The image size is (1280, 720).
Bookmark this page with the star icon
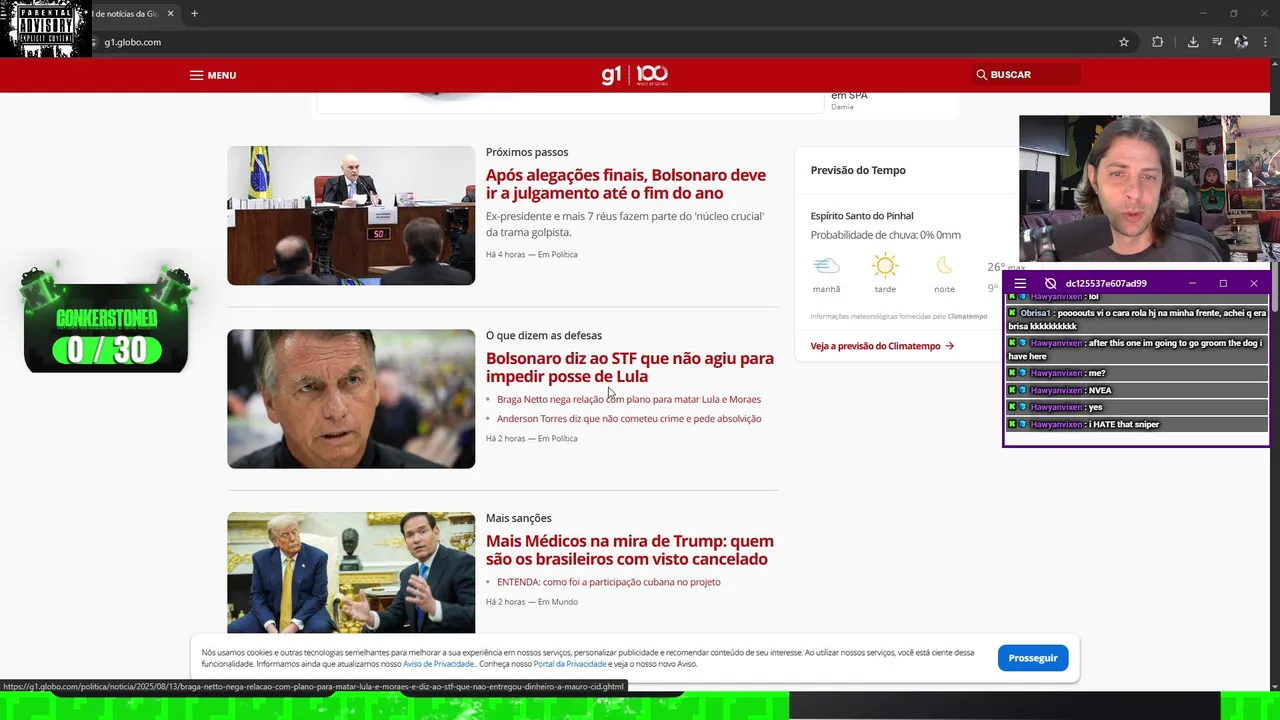1124,42
